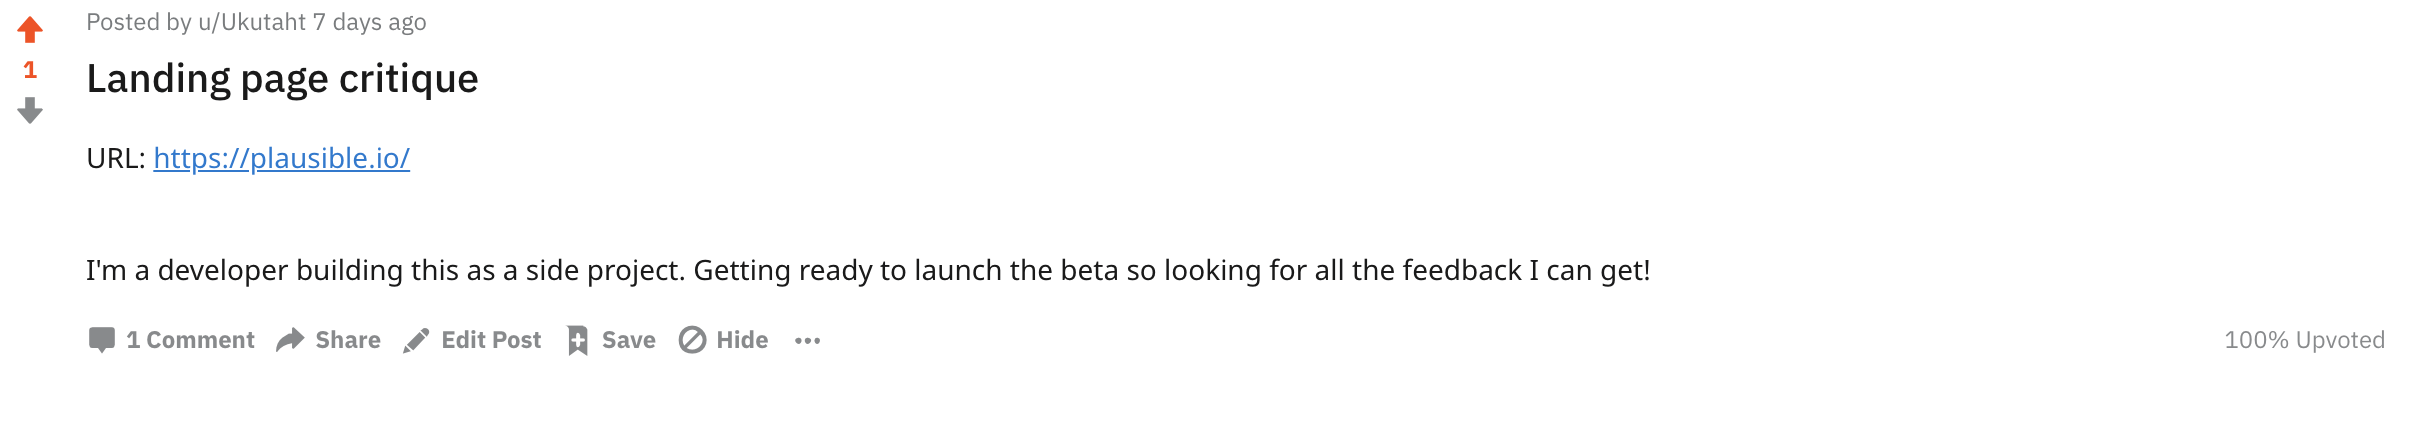The height and width of the screenshot is (422, 2410).
Task: Click the speech bubble comment icon
Action: click(x=102, y=340)
